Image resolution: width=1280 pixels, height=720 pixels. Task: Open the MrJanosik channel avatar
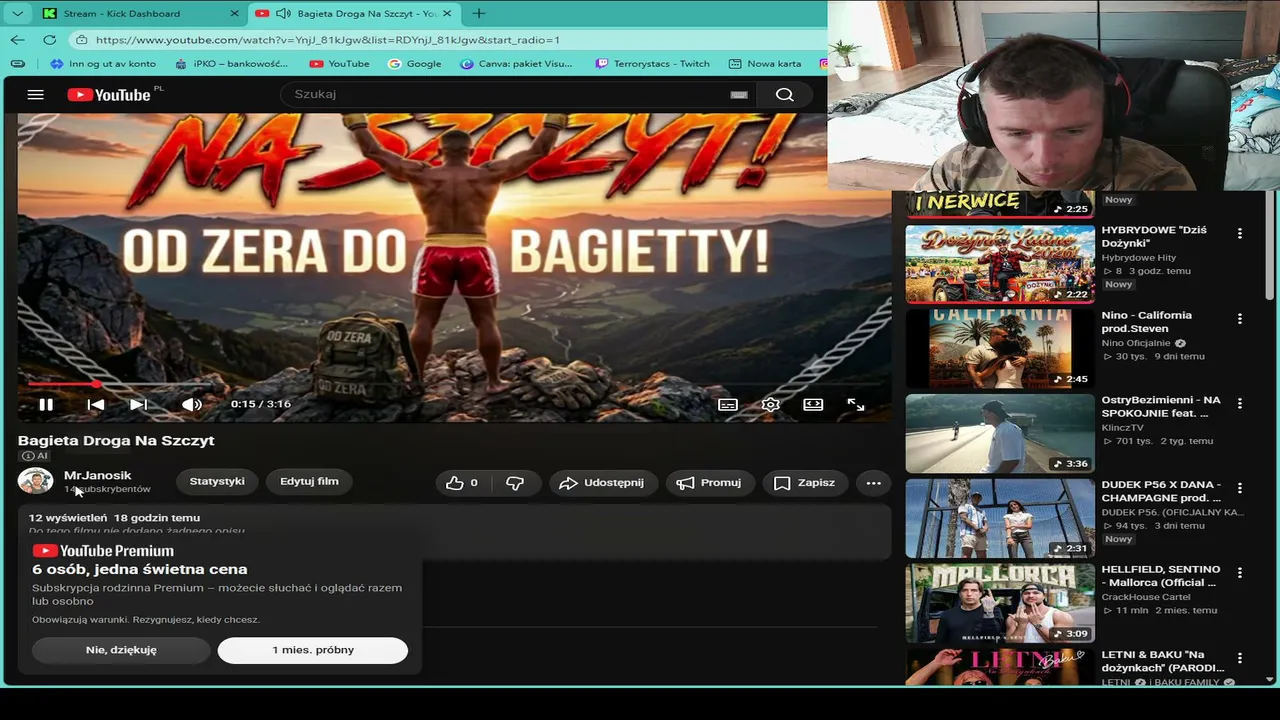pyautogui.click(x=35, y=481)
